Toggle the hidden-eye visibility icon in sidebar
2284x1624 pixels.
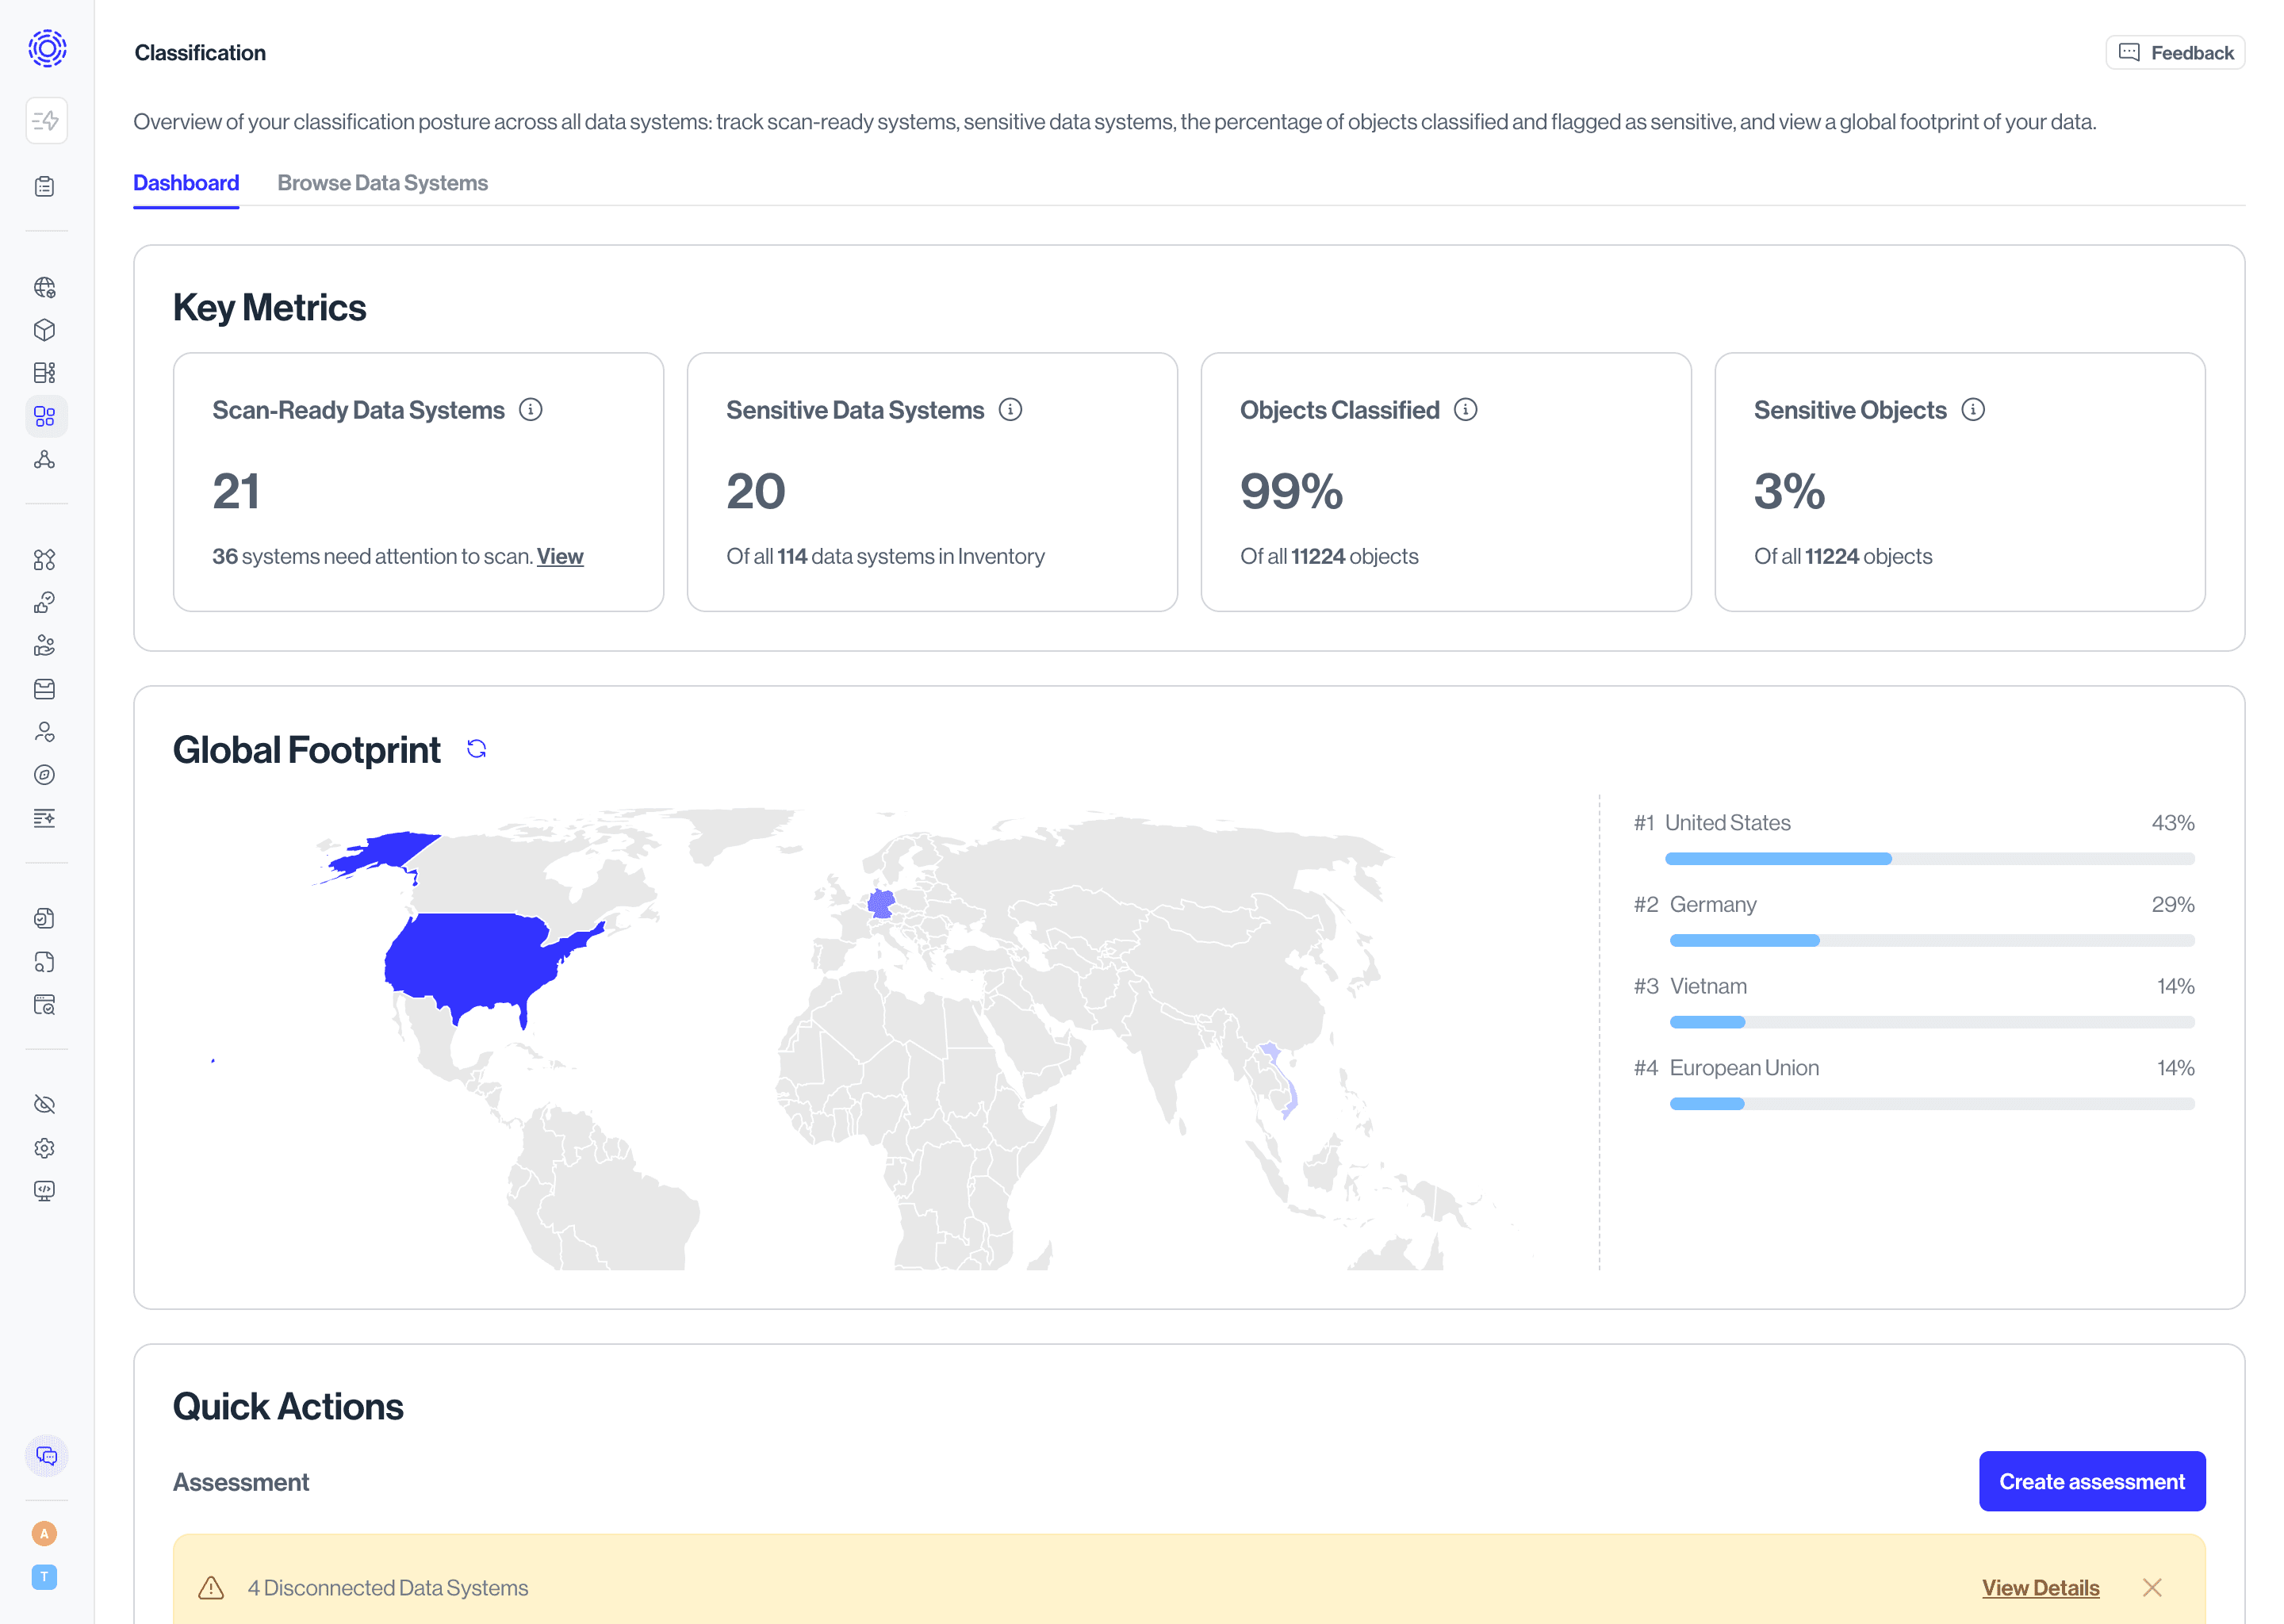click(x=45, y=1104)
